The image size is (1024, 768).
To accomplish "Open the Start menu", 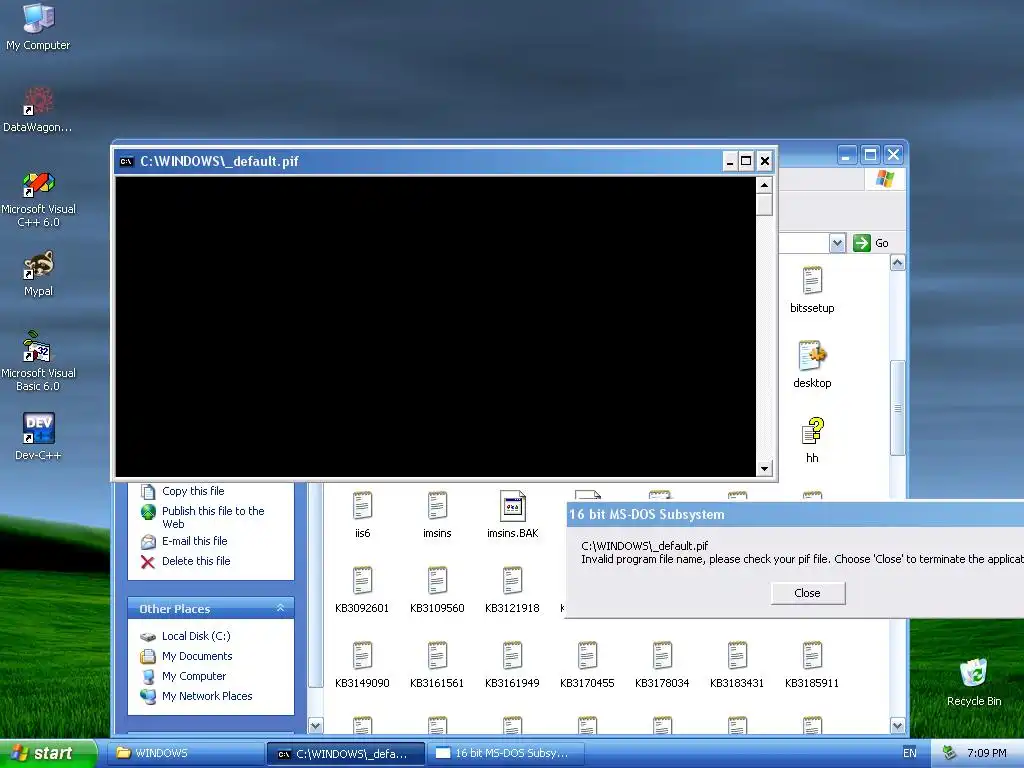I will pos(47,753).
